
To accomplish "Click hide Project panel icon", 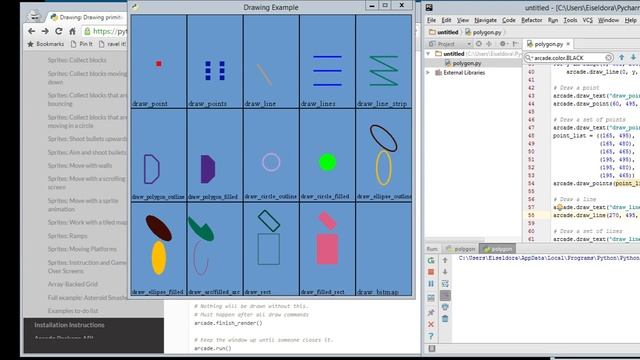I will pyautogui.click(x=516, y=44).
